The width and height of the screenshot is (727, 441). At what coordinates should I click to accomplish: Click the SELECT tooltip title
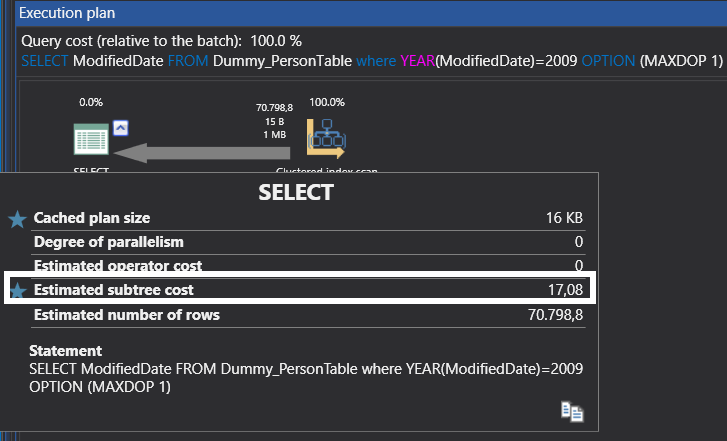pos(296,192)
